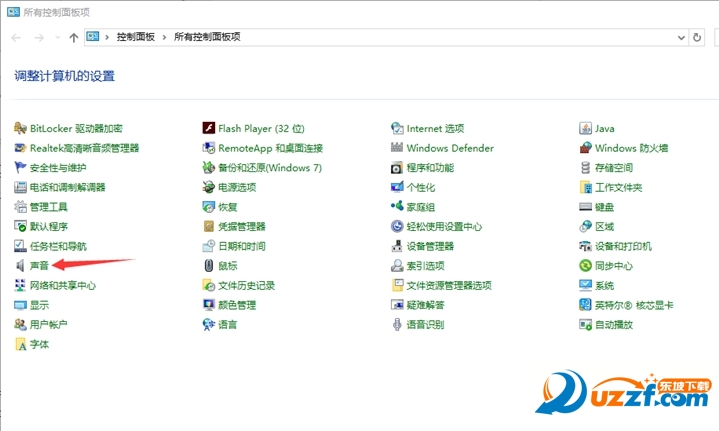Viewport: 719px width, 431px height.
Task: Open the BitLocker 驱动器加密 icon
Action: [x=20, y=128]
